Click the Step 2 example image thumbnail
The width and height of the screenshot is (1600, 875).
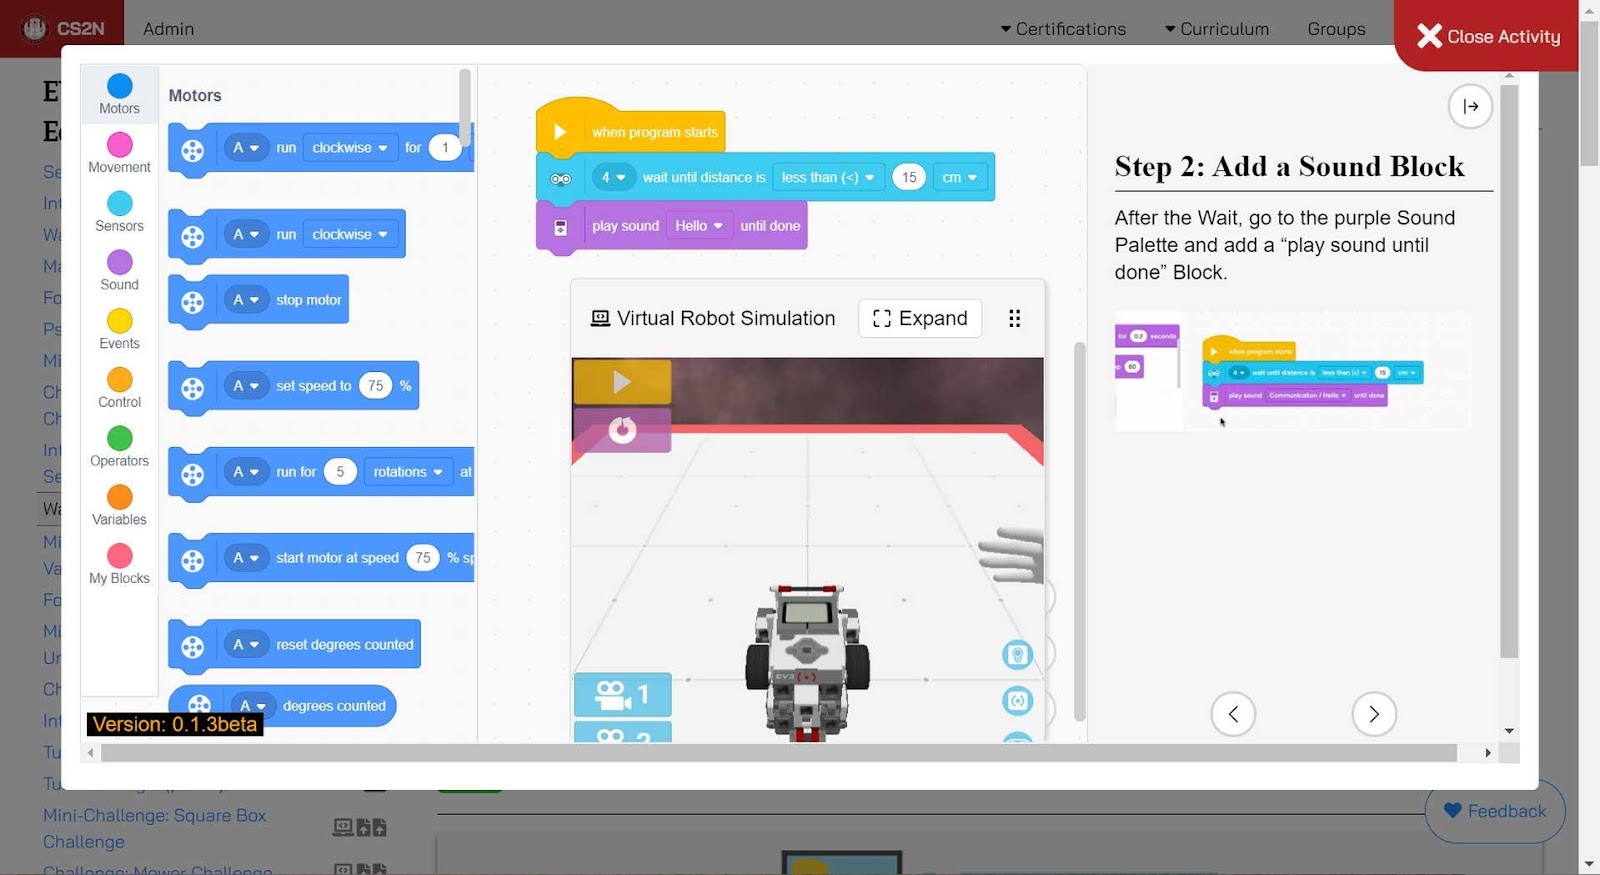click(1292, 372)
